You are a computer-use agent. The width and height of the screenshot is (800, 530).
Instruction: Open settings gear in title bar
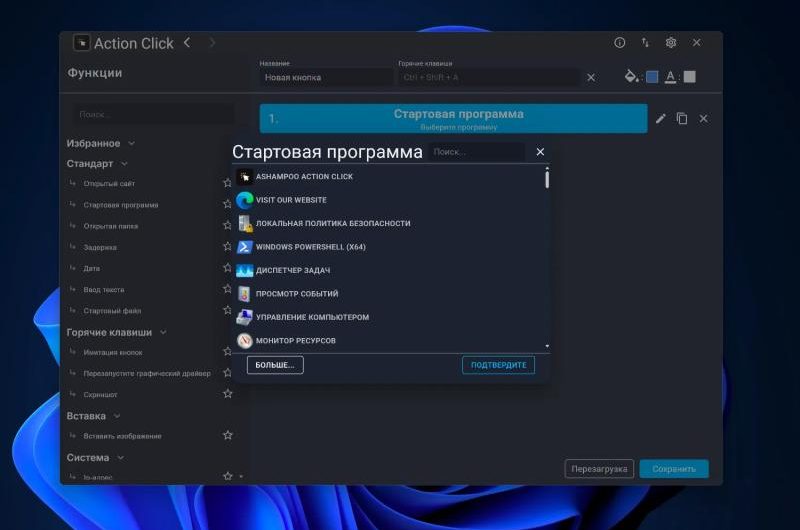click(x=671, y=43)
